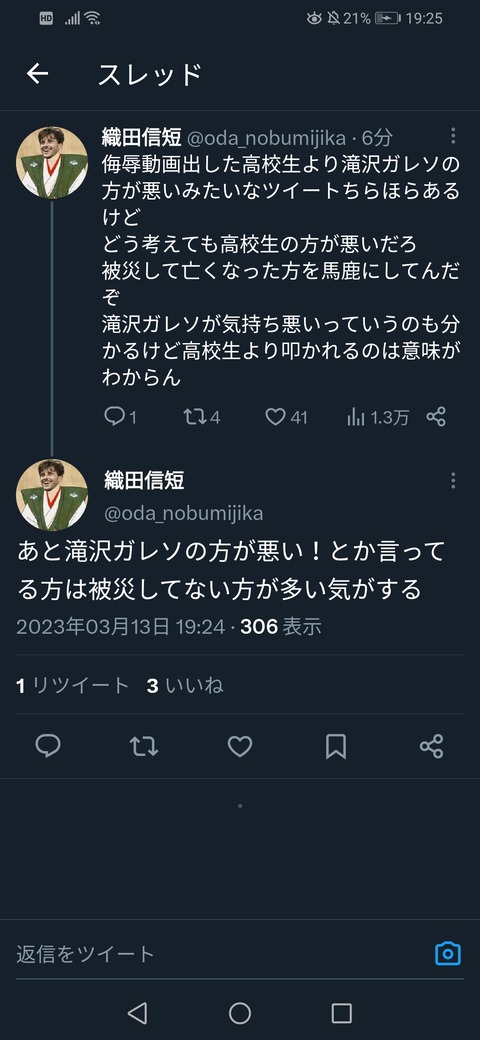480x1040 pixels.
Task: Tap the Android home circle button
Action: [240, 1013]
